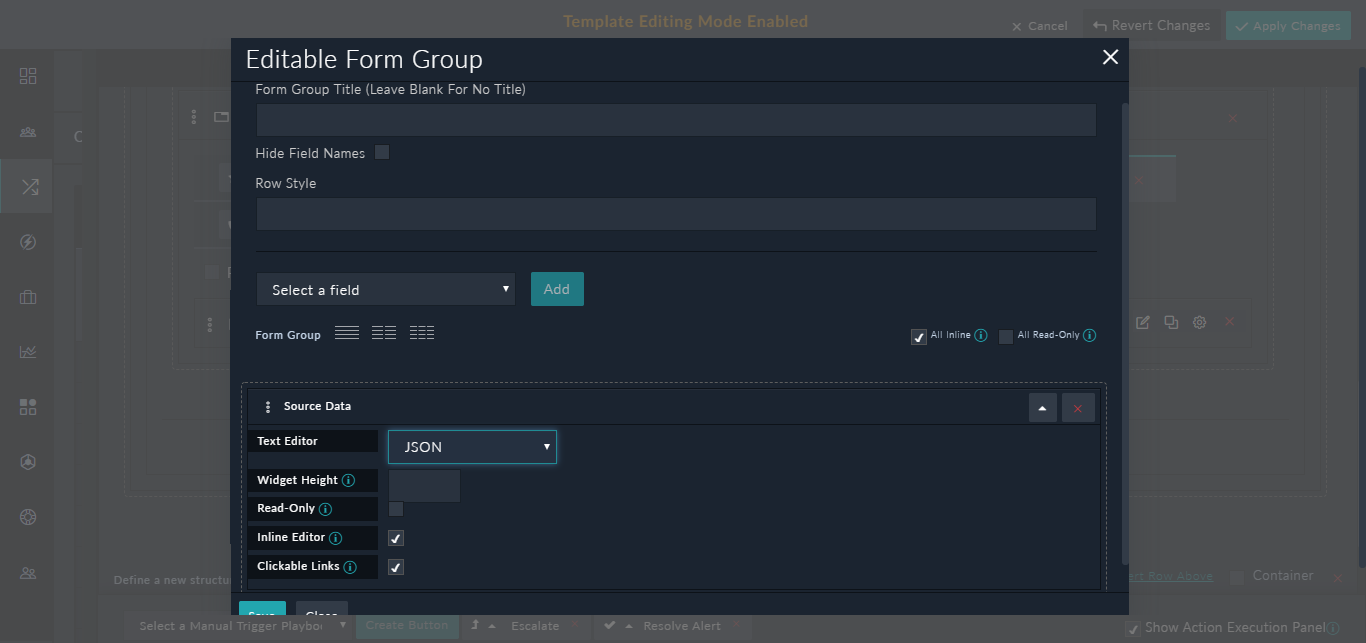Click Revert Changes at the top
This screenshot has width=1366, height=643.
pos(1151,25)
